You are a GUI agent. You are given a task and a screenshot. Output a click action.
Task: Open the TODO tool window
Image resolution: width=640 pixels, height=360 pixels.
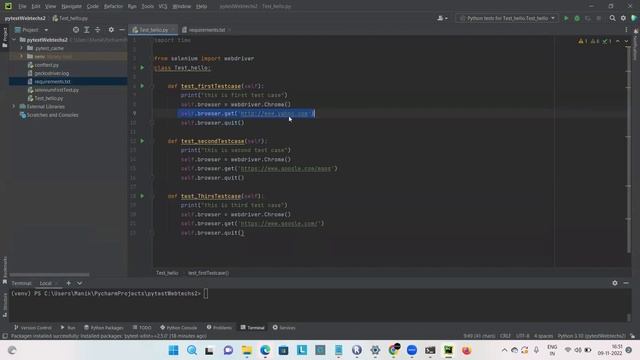pos(142,327)
